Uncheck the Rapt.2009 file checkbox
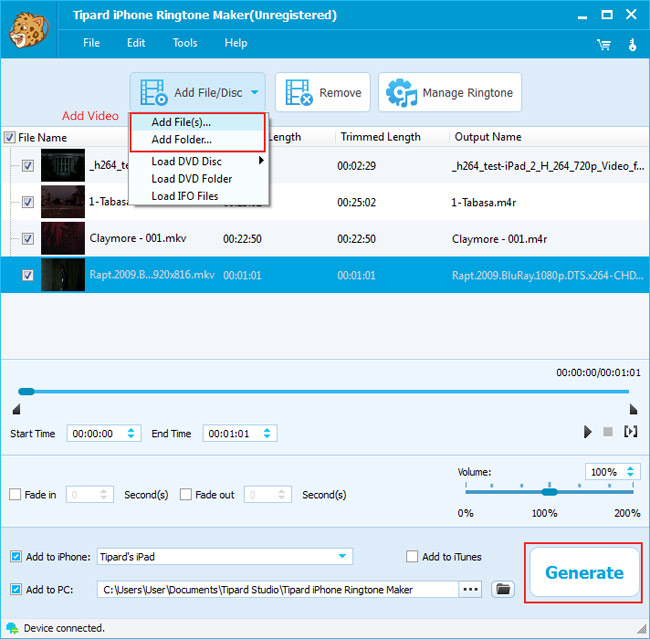The width and height of the screenshot is (650, 639). (28, 275)
